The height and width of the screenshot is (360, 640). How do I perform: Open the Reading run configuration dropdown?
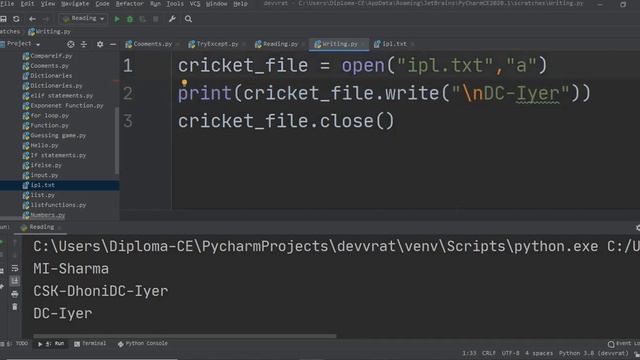83,19
